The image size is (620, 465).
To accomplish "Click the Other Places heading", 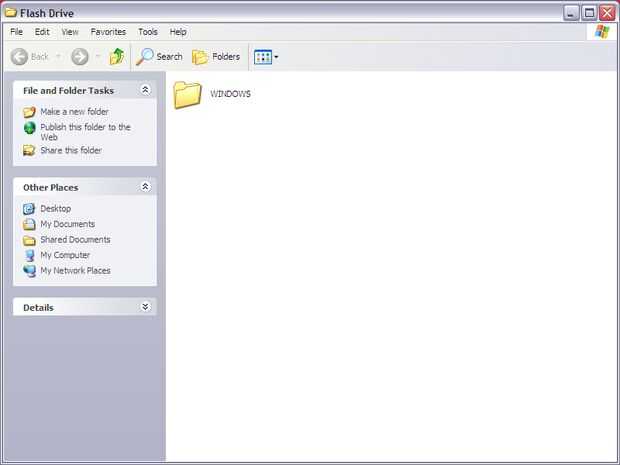I will tap(51, 187).
